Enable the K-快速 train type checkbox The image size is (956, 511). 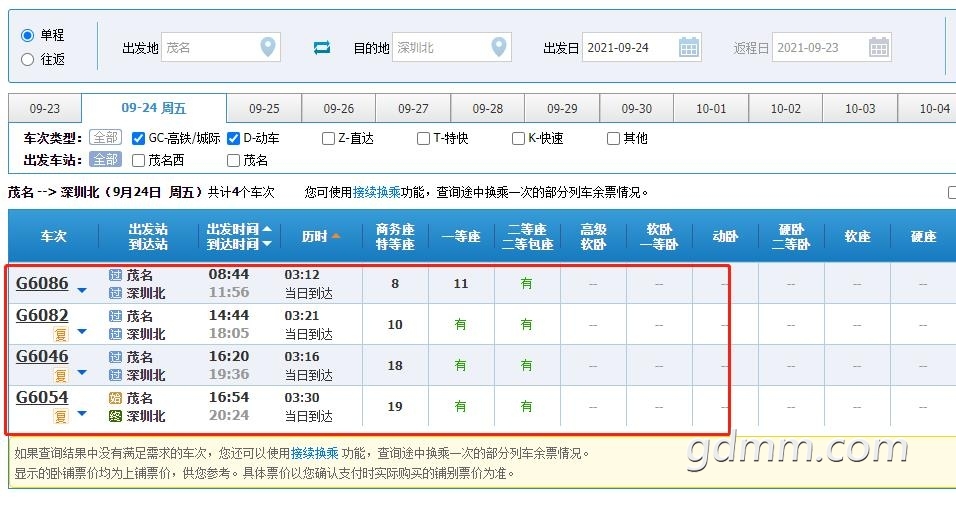(x=518, y=138)
